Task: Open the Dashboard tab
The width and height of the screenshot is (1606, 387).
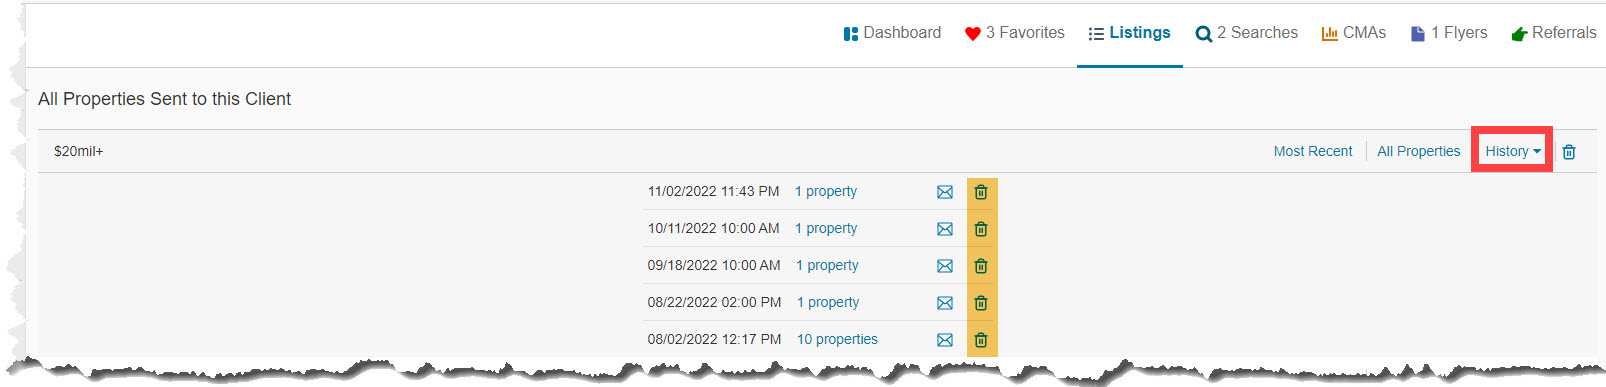Action: [x=892, y=33]
